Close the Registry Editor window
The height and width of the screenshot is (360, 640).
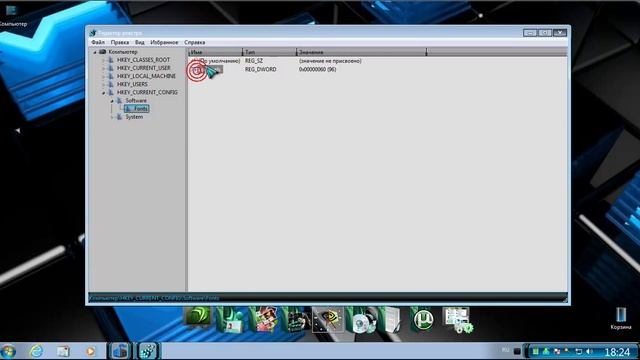coord(560,33)
